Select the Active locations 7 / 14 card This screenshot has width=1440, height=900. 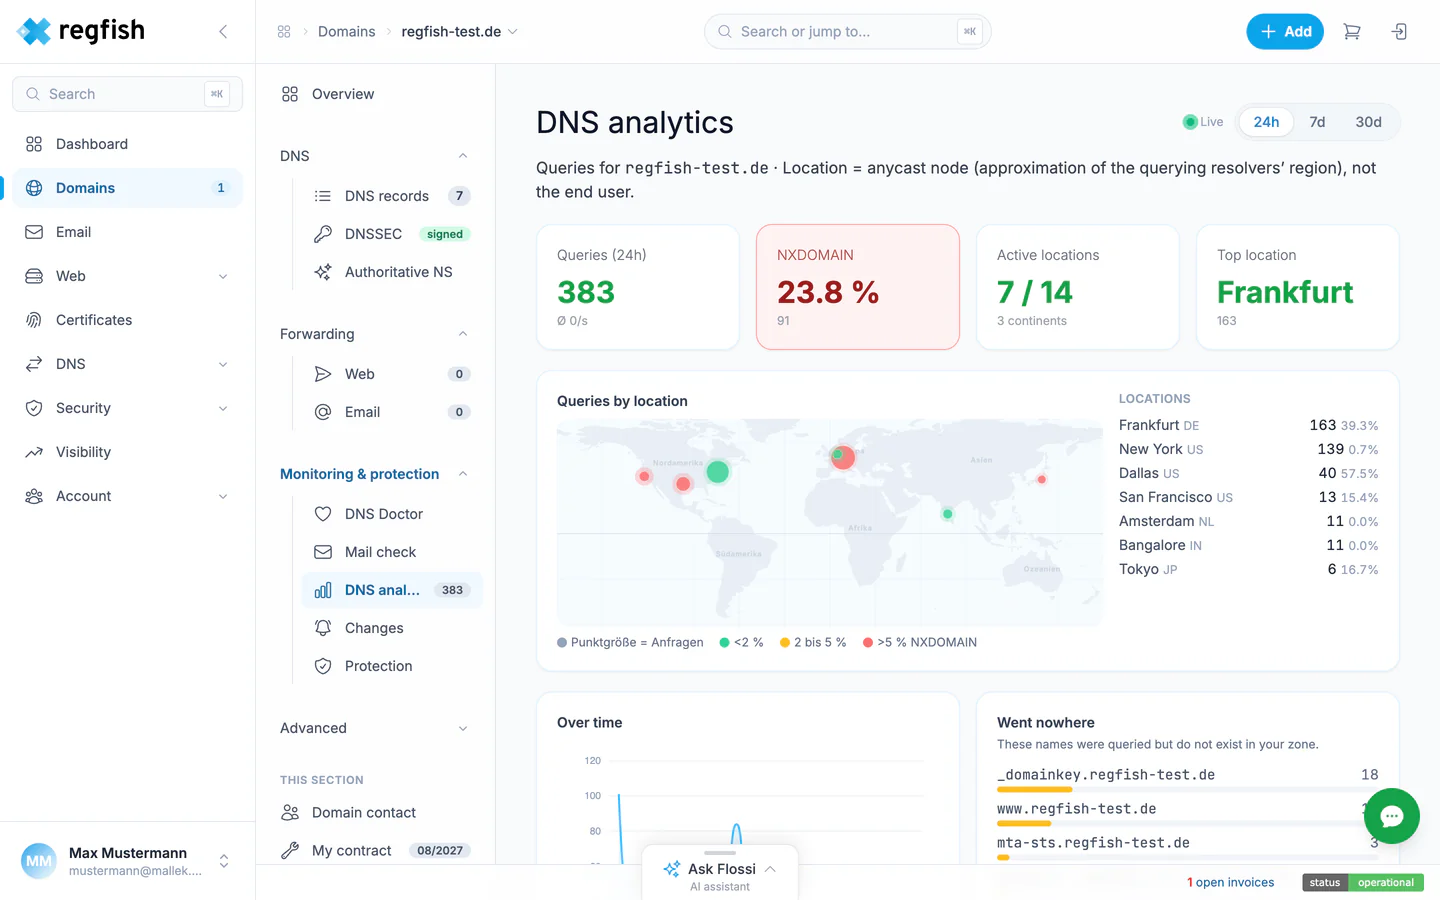(1078, 287)
